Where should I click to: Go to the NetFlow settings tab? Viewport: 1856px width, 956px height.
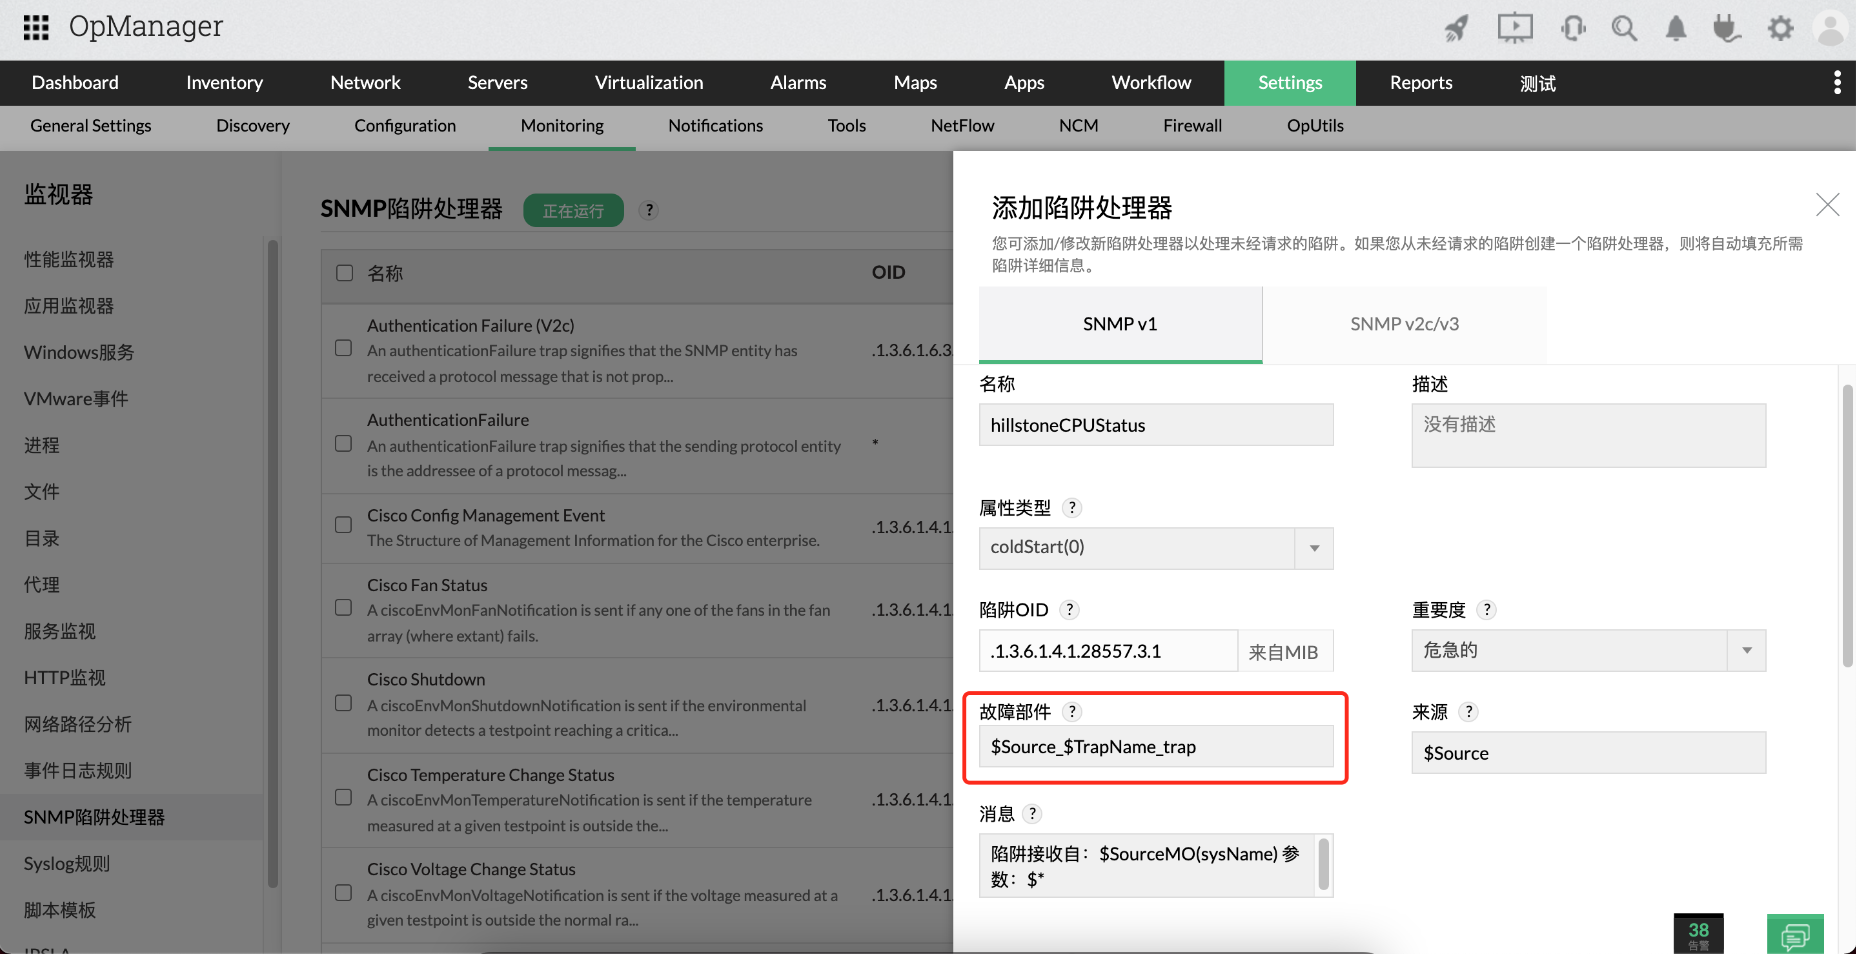point(963,126)
